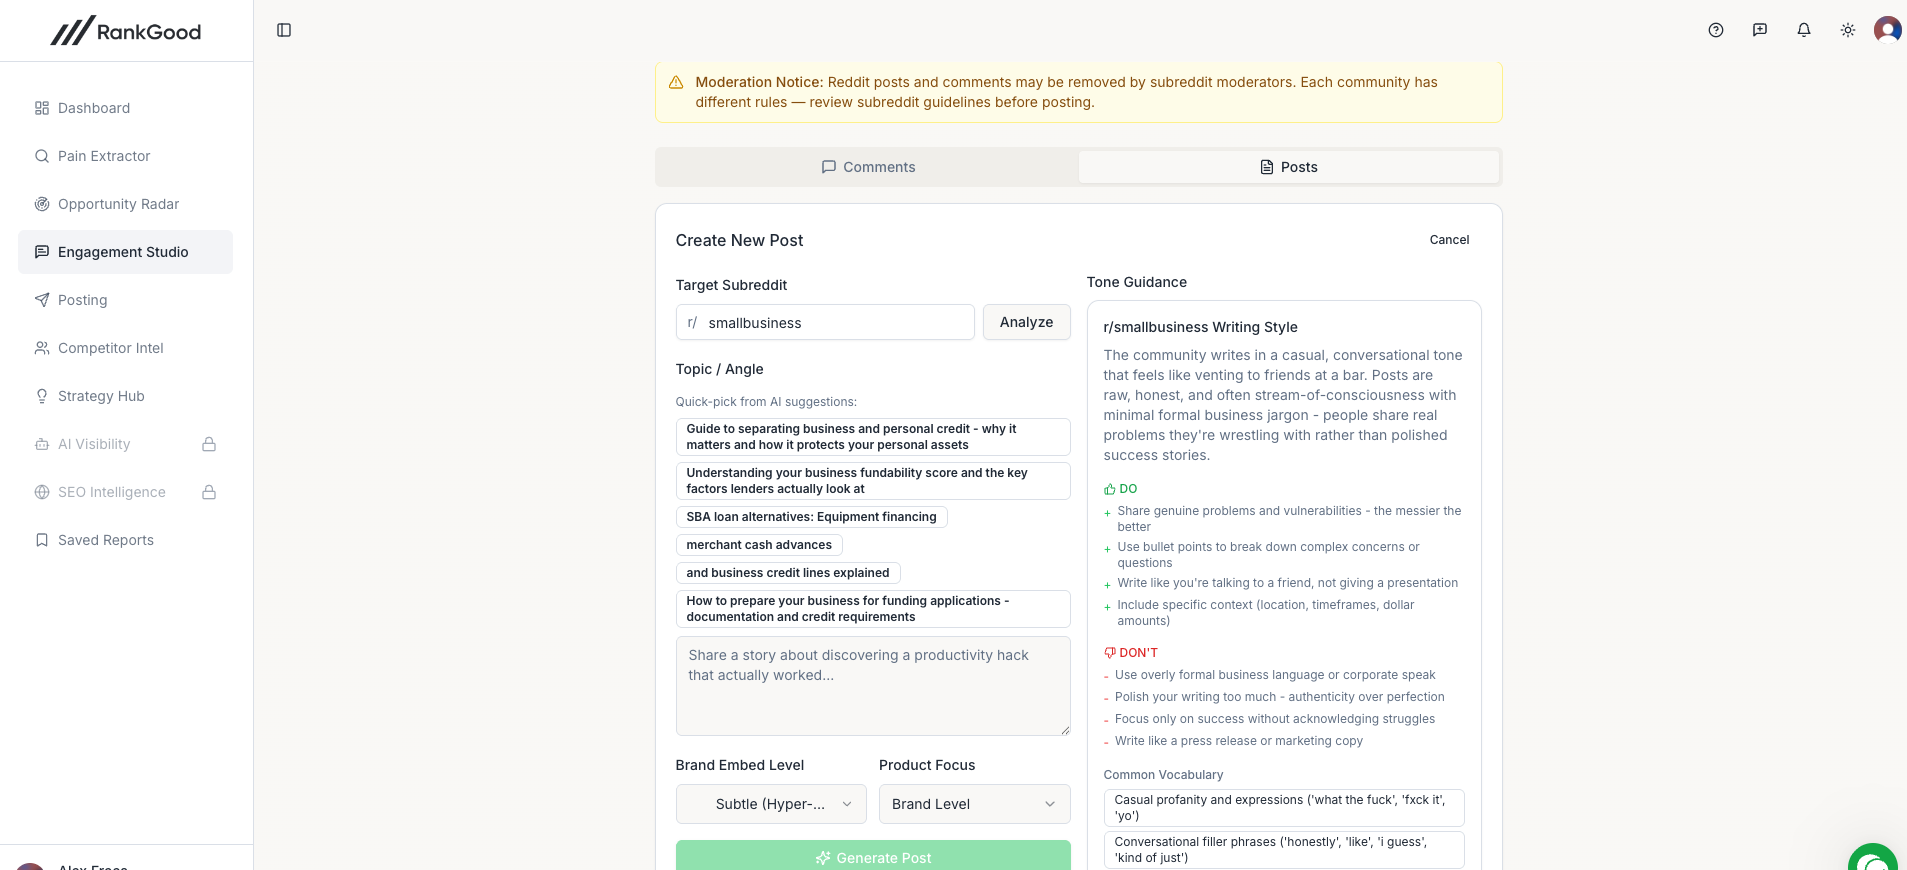Open the chat support bubble
This screenshot has width=1907, height=870.
[x=1873, y=857]
